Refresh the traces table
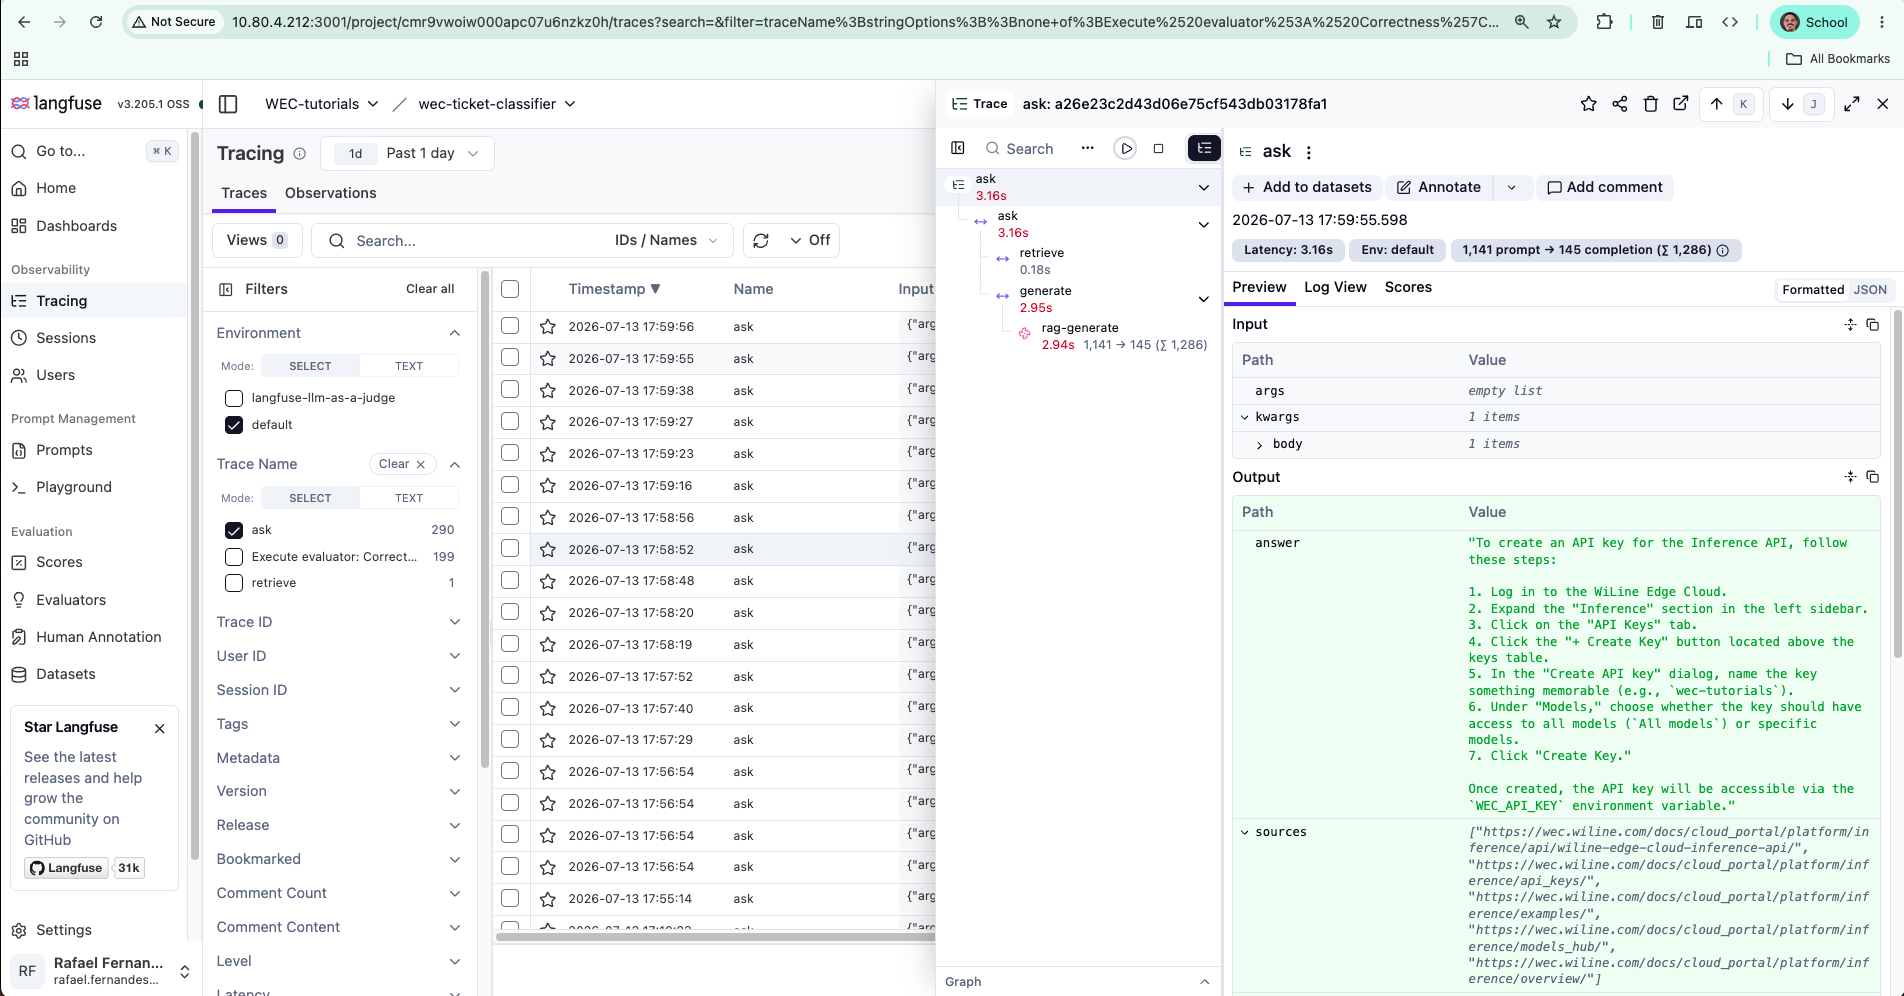Viewport: 1904px width, 996px height. tap(761, 240)
